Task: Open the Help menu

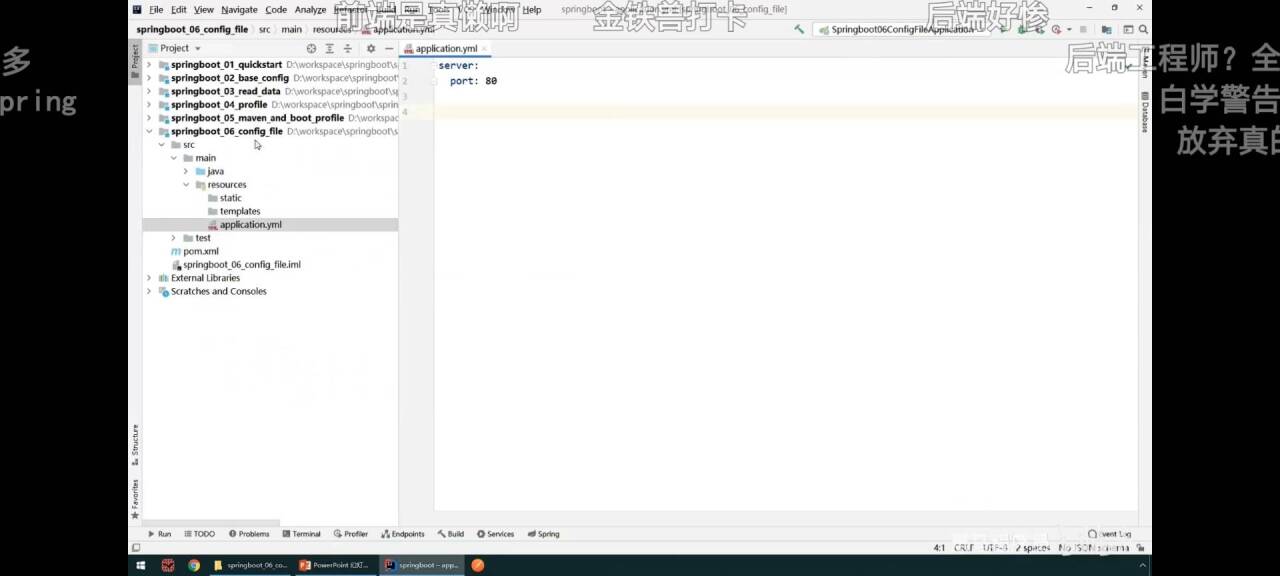Action: click(x=532, y=10)
